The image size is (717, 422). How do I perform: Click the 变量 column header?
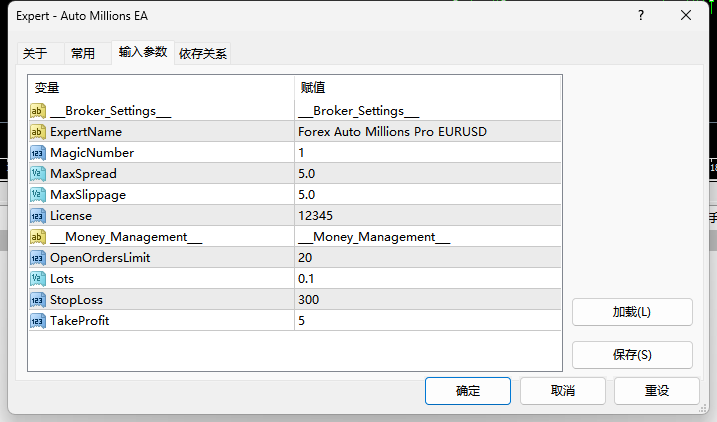pos(161,87)
